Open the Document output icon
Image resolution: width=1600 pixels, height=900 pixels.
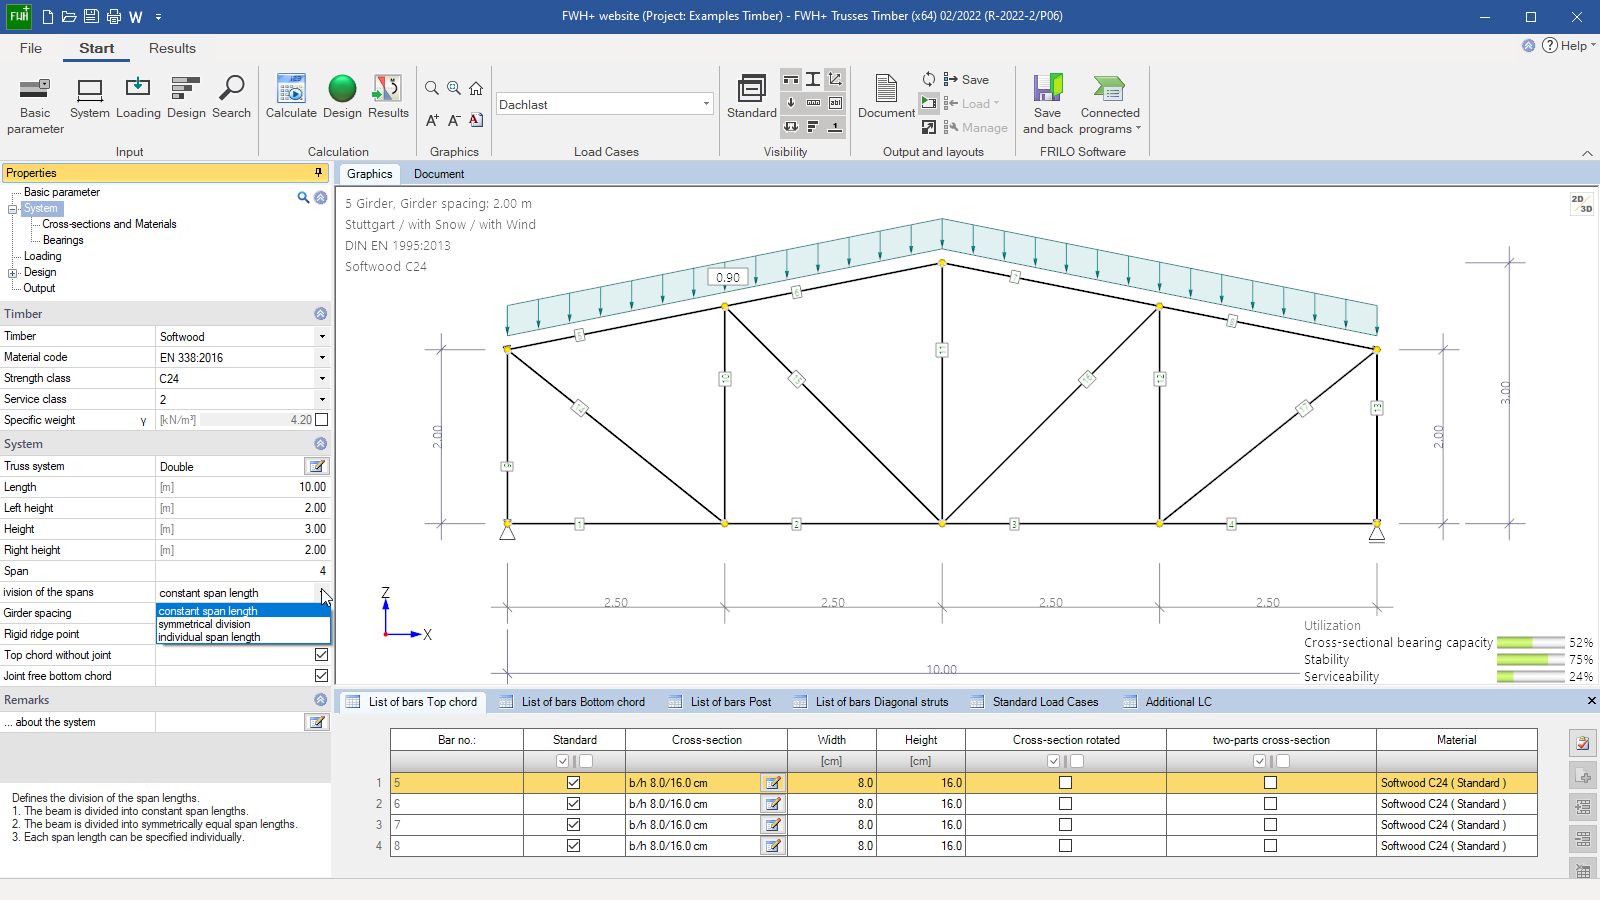(x=886, y=97)
